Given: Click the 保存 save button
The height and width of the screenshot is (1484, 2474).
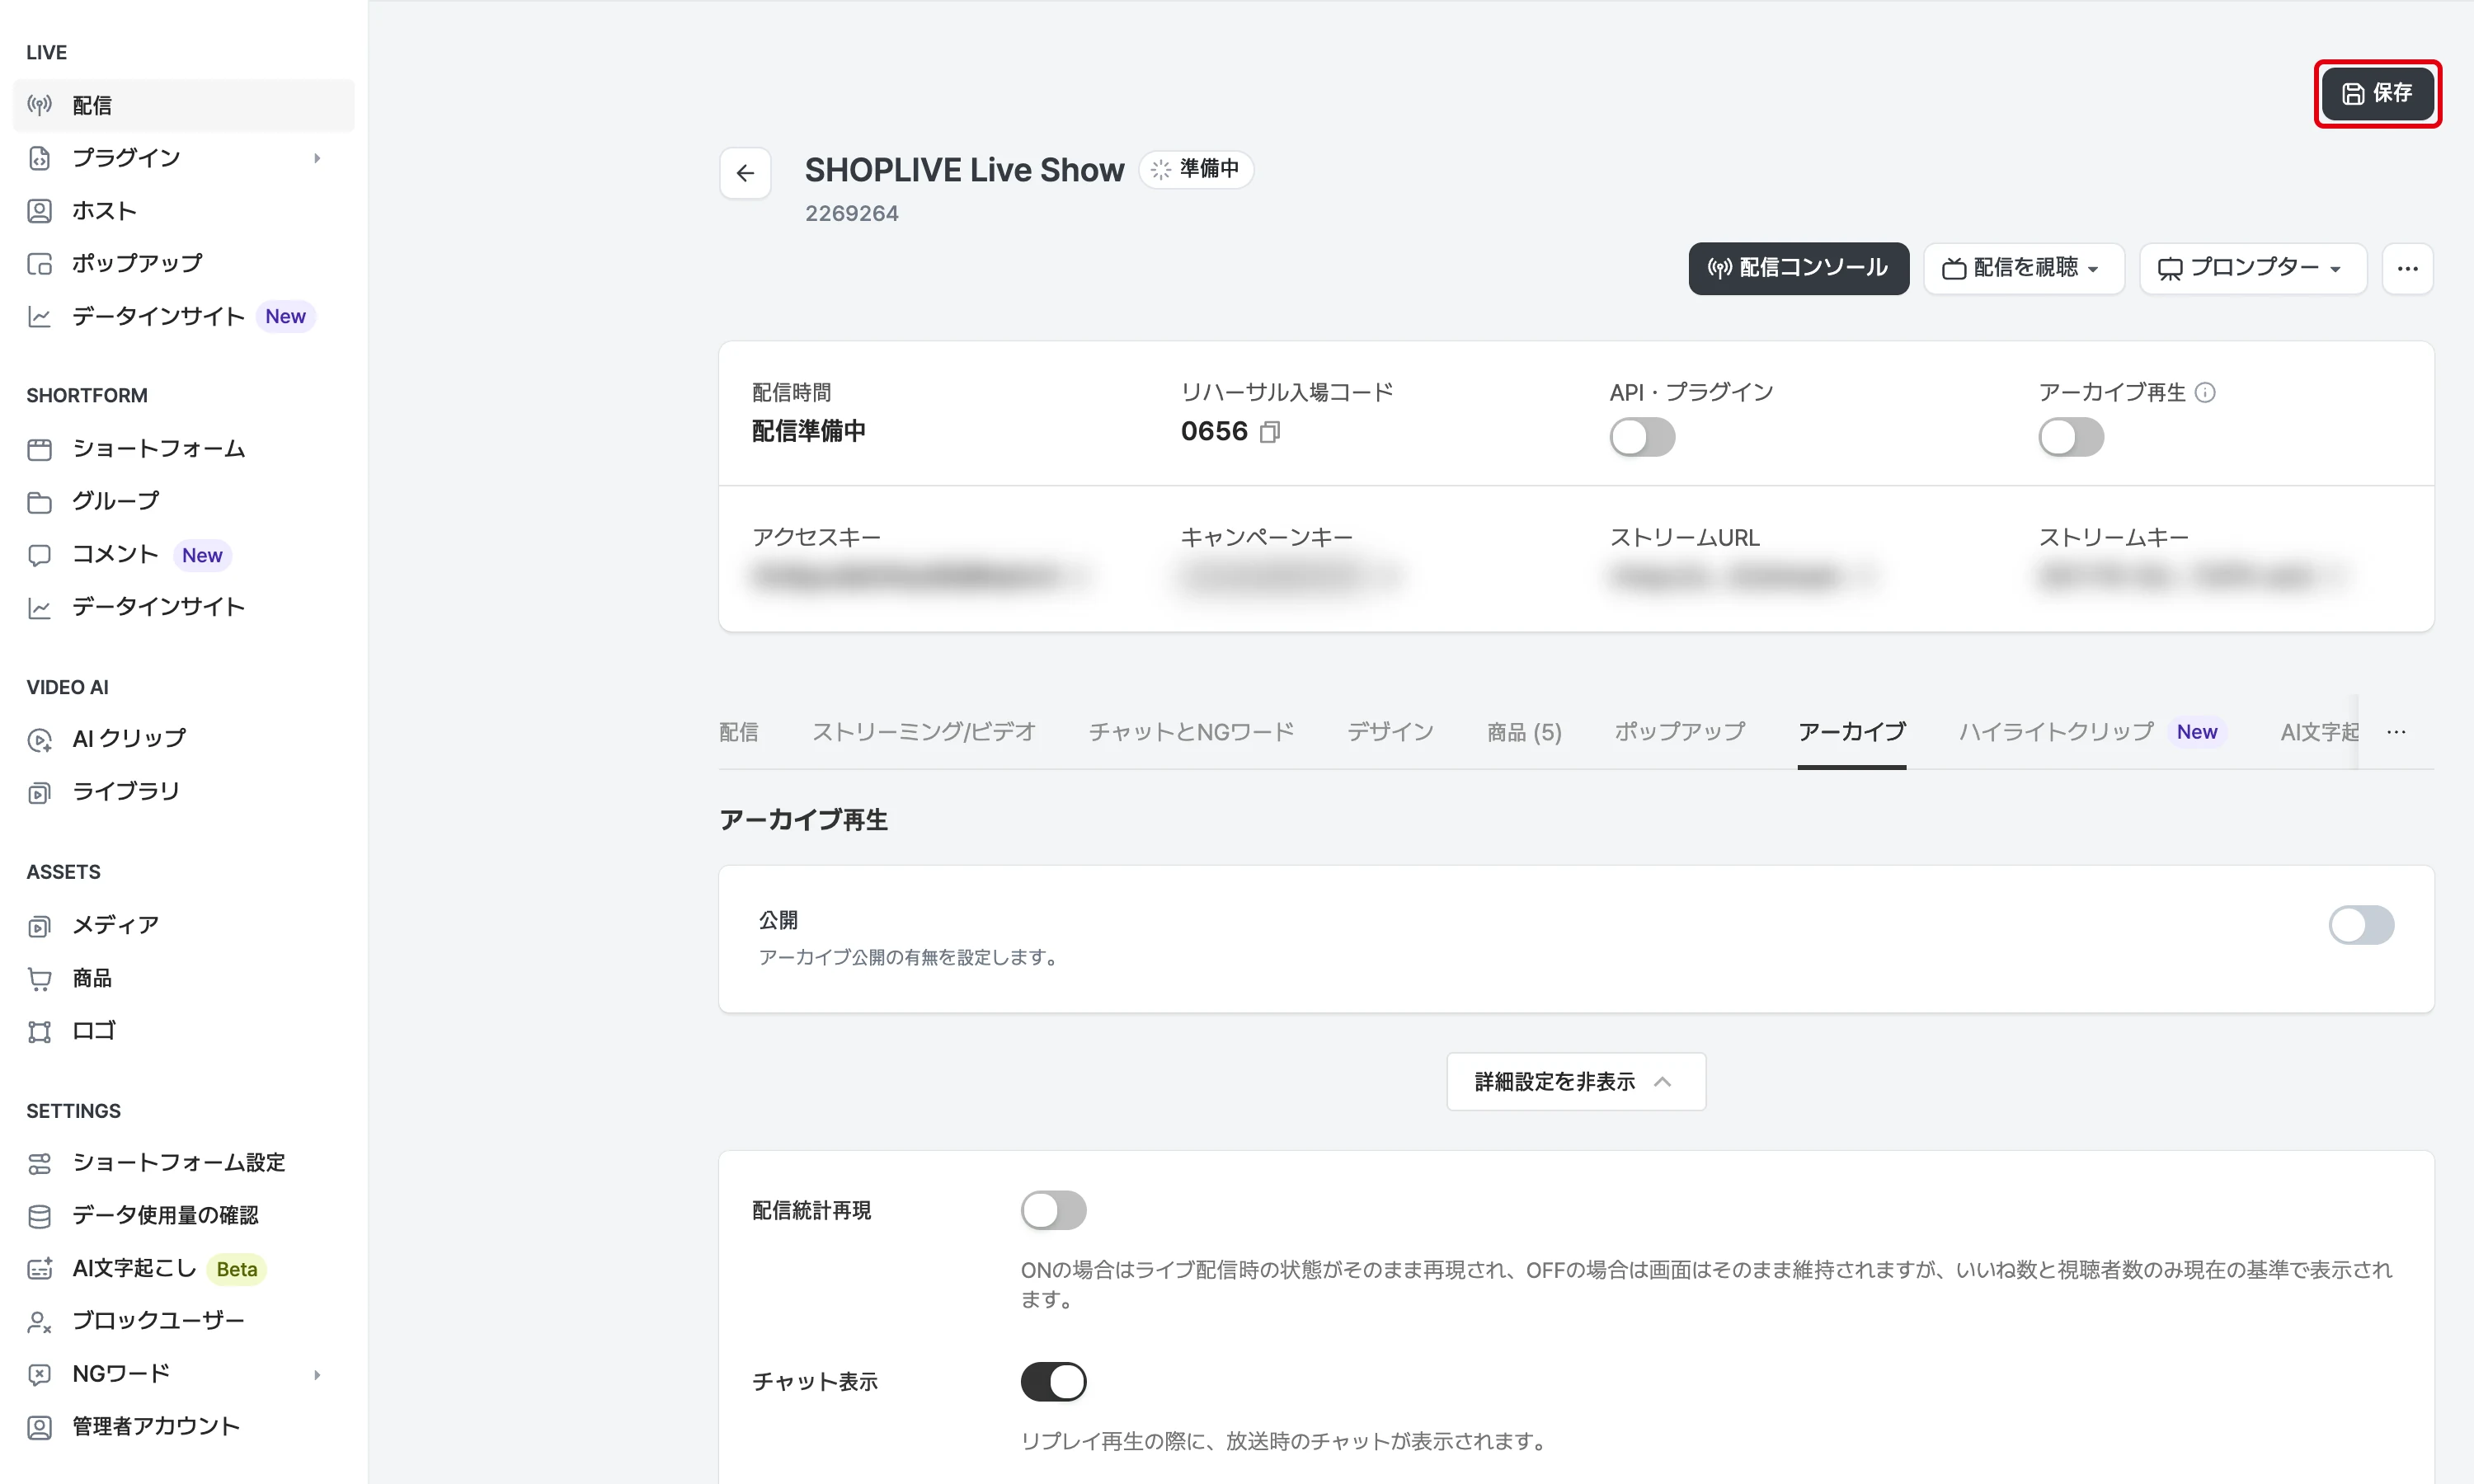Looking at the screenshot, I should pos(2377,93).
